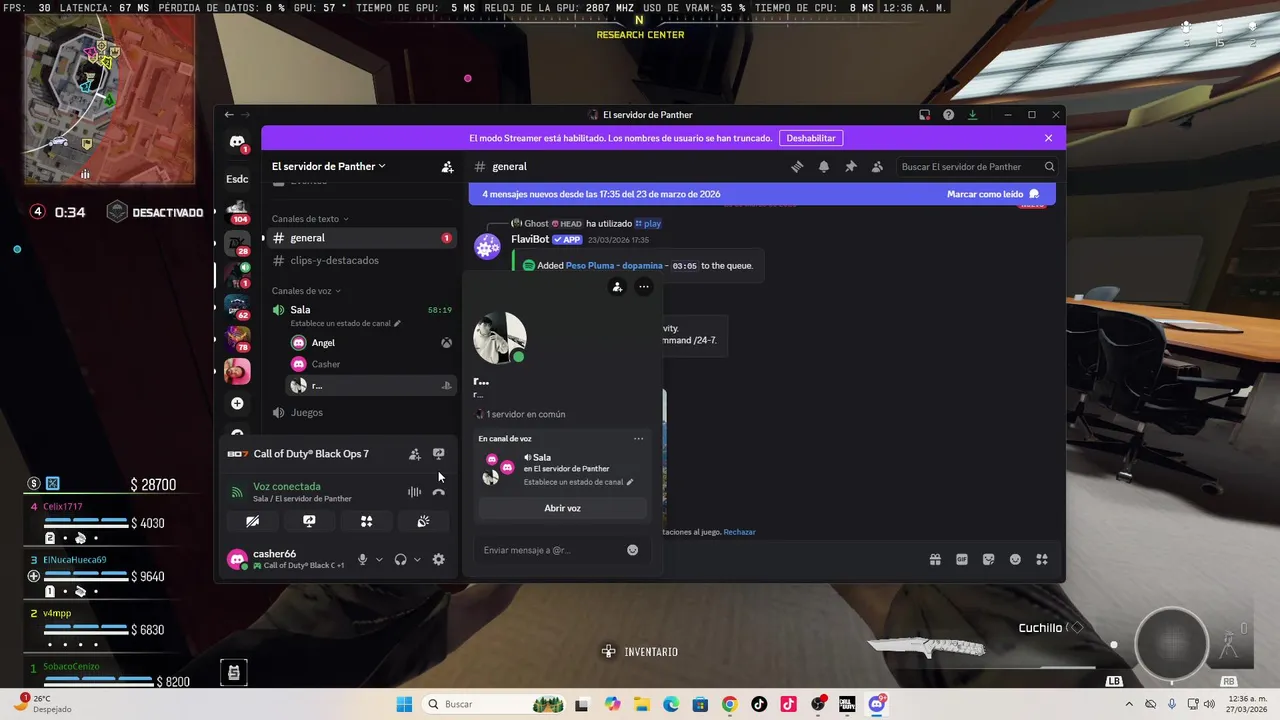Open GIF picker in message bar

click(x=962, y=560)
